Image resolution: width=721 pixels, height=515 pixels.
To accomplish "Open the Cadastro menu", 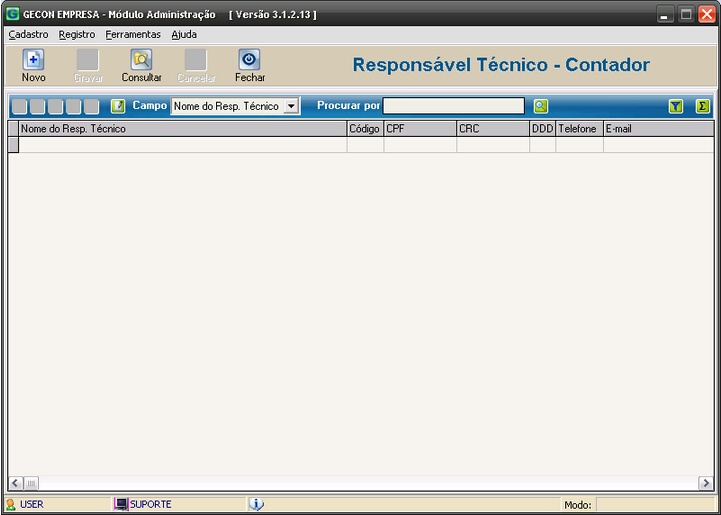I will coord(28,34).
